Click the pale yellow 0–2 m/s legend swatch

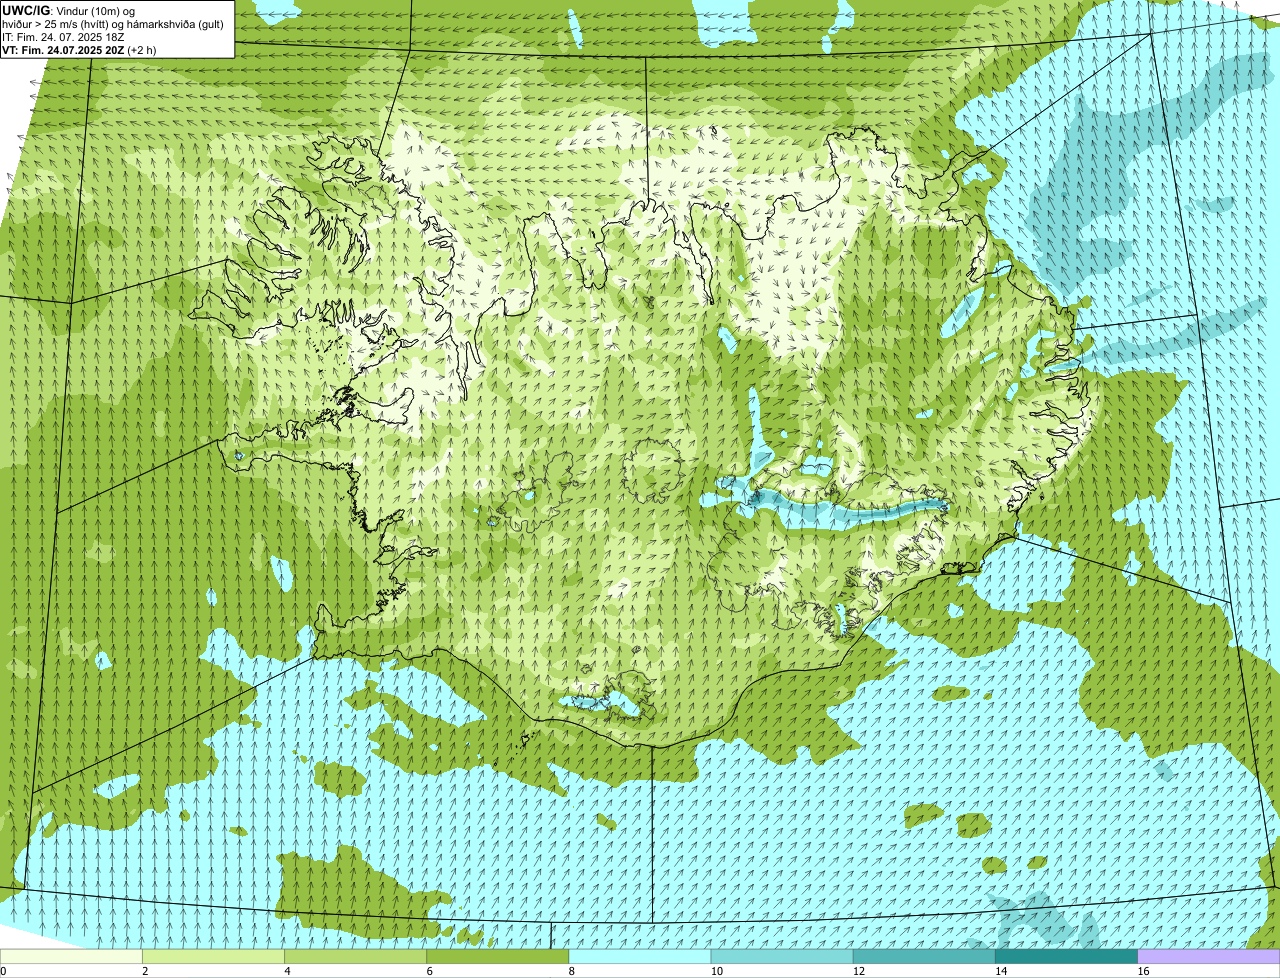tap(71, 957)
